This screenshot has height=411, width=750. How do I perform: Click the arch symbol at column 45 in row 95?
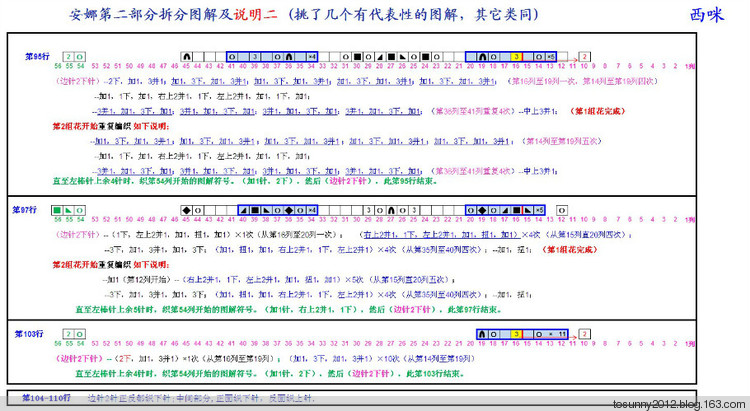pos(187,57)
